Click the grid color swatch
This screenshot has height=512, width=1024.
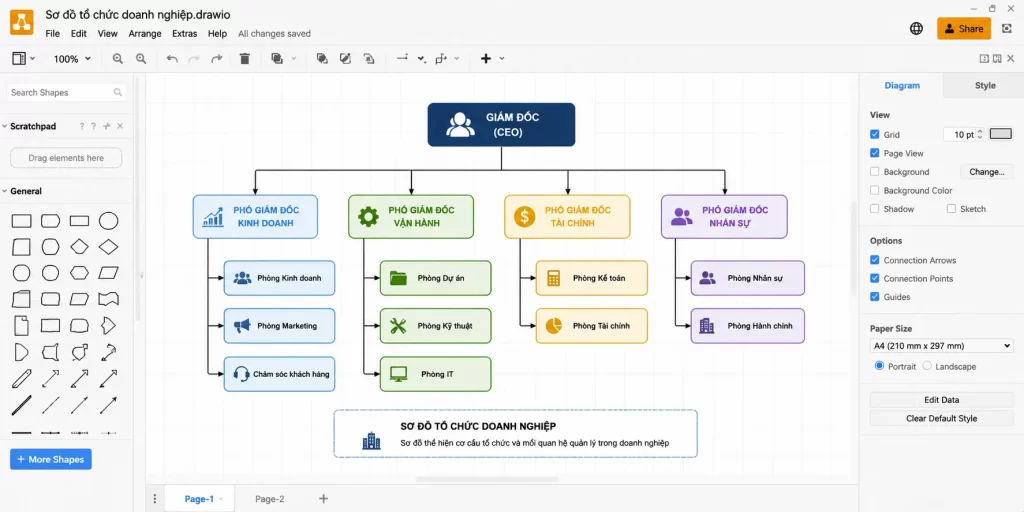click(1000, 134)
